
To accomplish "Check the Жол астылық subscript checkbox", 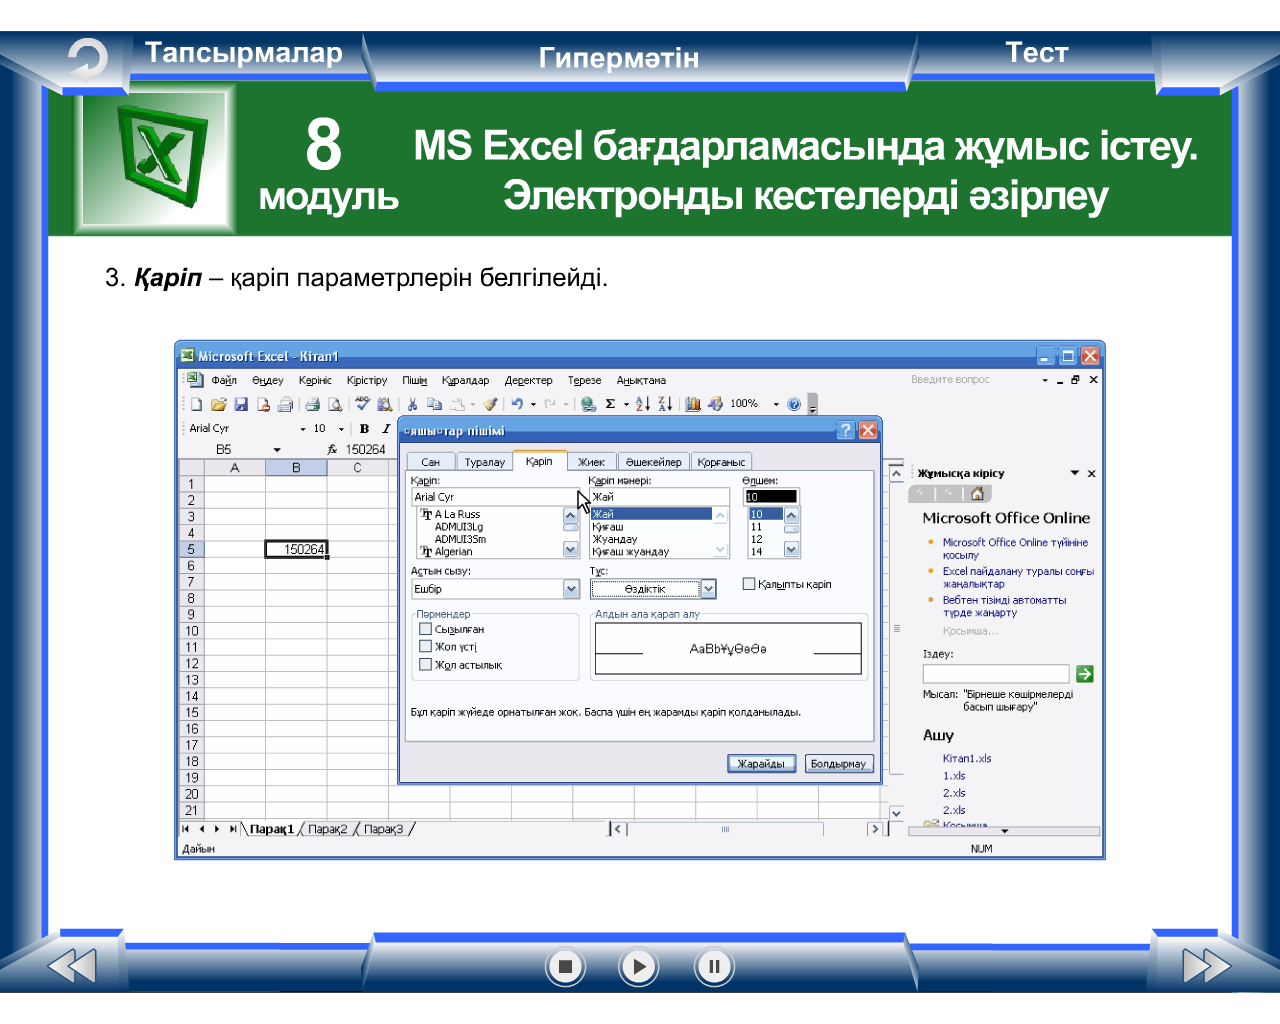I will click(x=425, y=665).
